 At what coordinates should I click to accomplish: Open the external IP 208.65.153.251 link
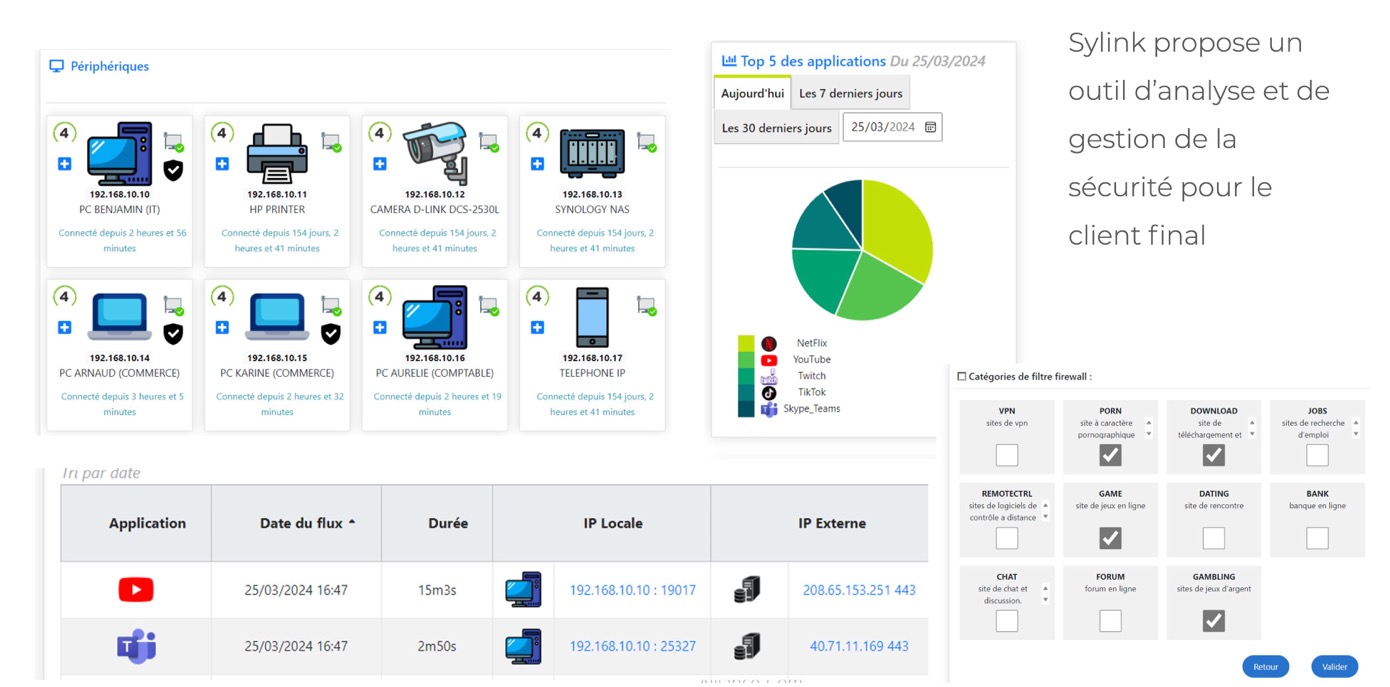(858, 590)
